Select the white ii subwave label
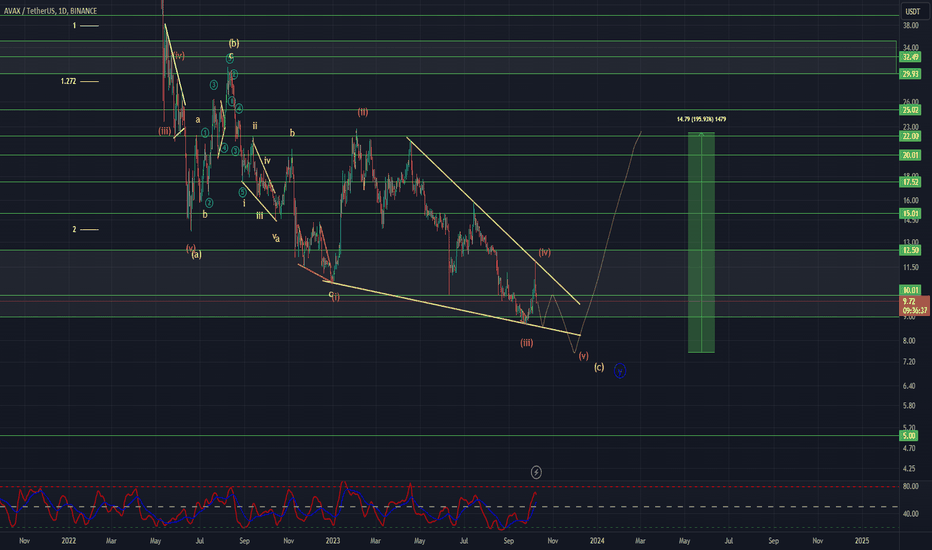The height and width of the screenshot is (550, 932). 254,125
